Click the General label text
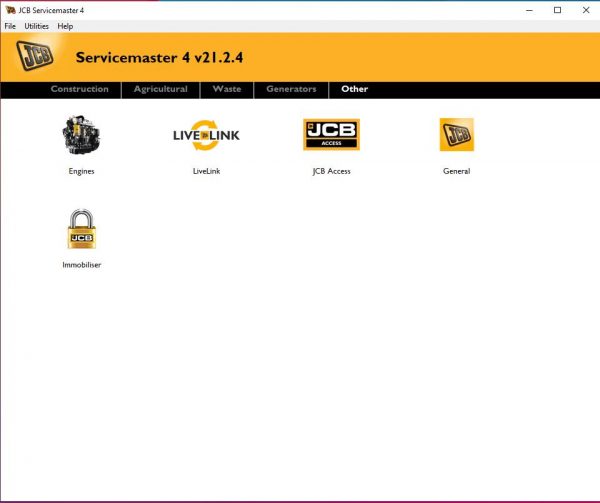Screen dimensions: 600x503 pos(457,171)
